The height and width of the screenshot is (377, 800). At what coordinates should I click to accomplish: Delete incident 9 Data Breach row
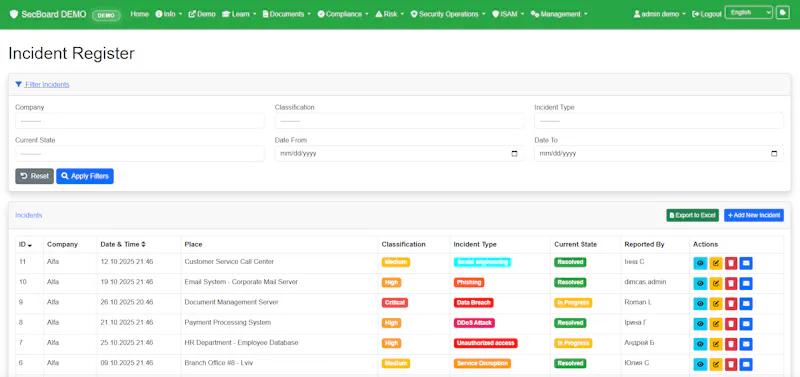731,304
